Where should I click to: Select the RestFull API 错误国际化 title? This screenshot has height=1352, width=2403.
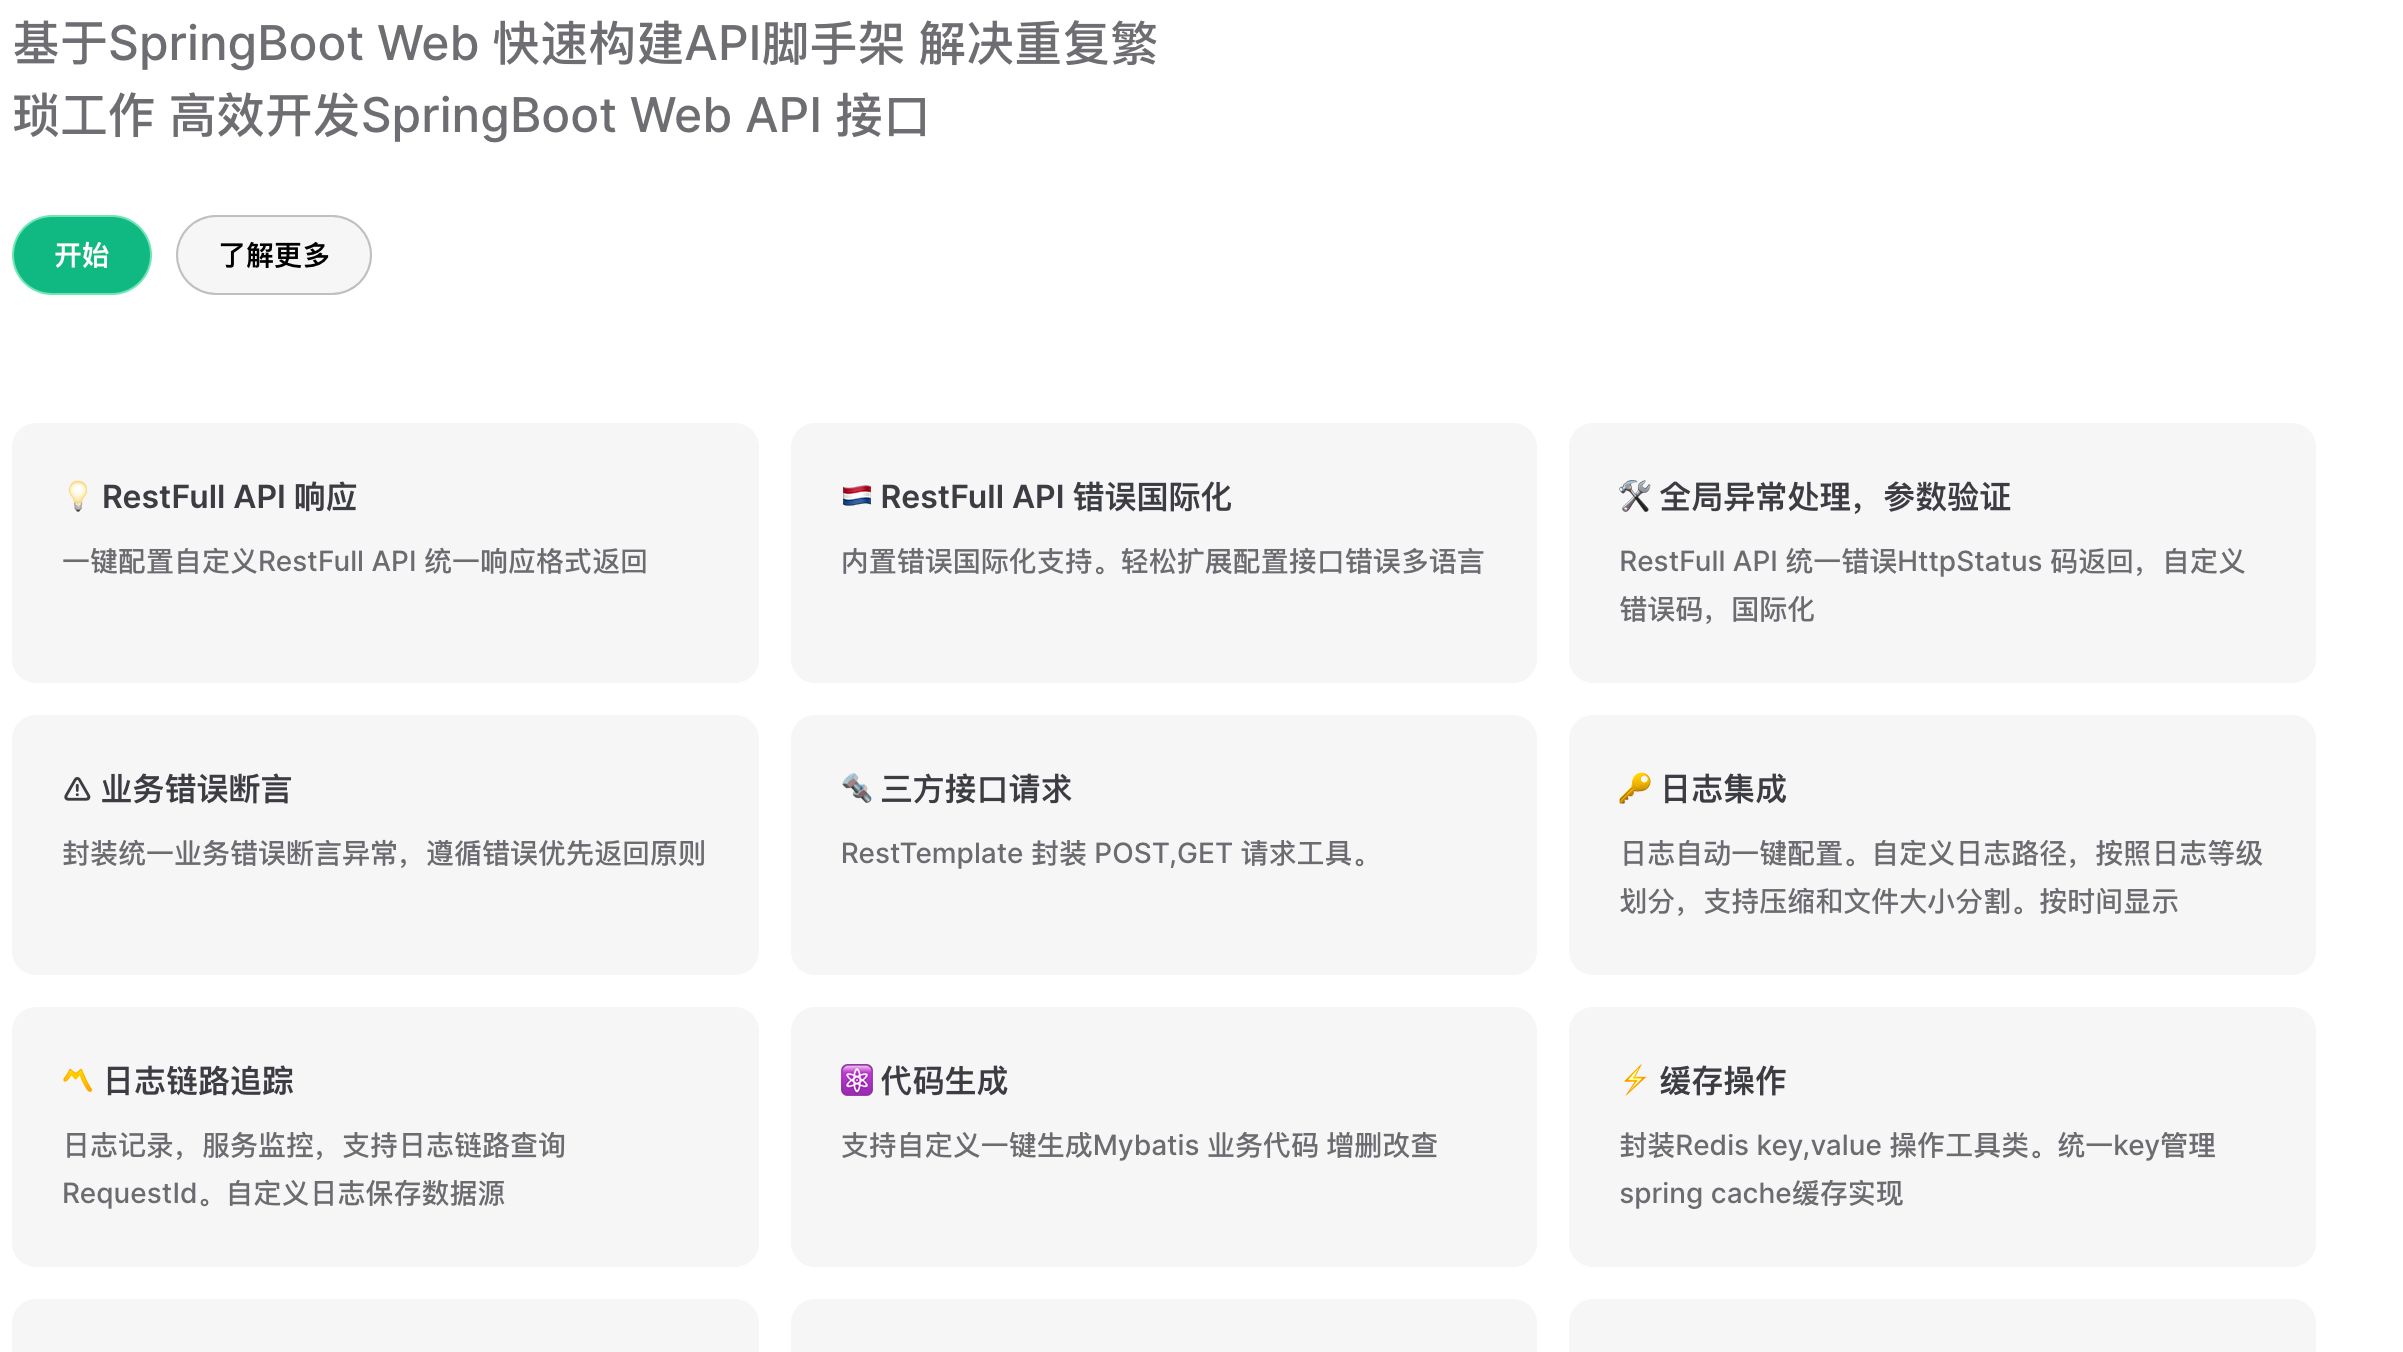click(x=1056, y=497)
